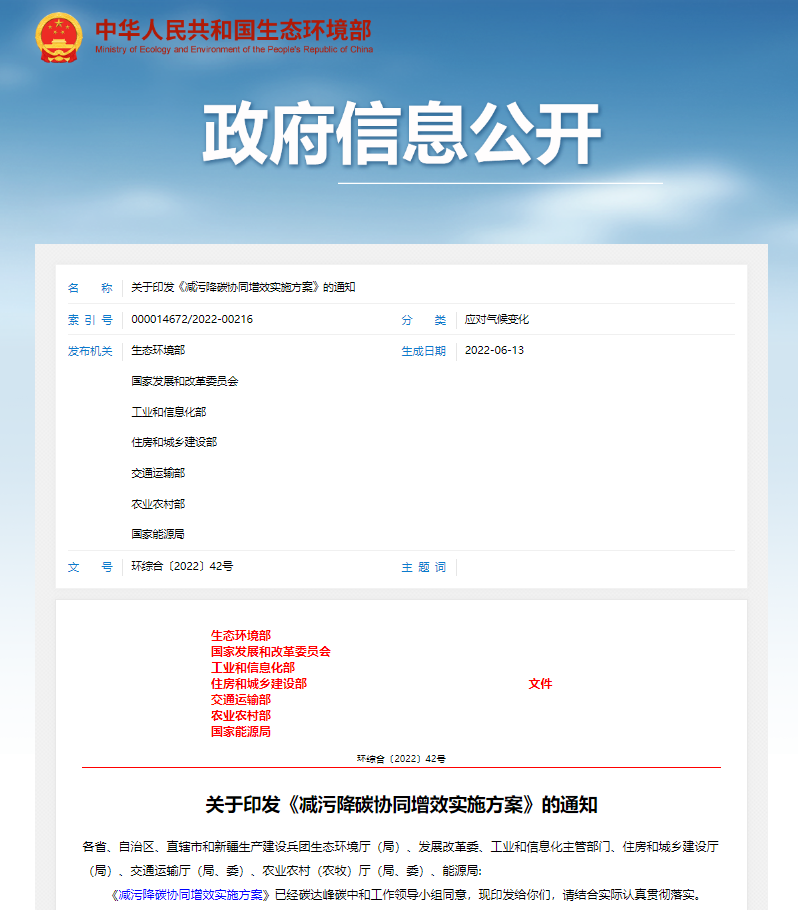798x910 pixels.
Task: Click the national emblem logo in header
Action: click(59, 37)
